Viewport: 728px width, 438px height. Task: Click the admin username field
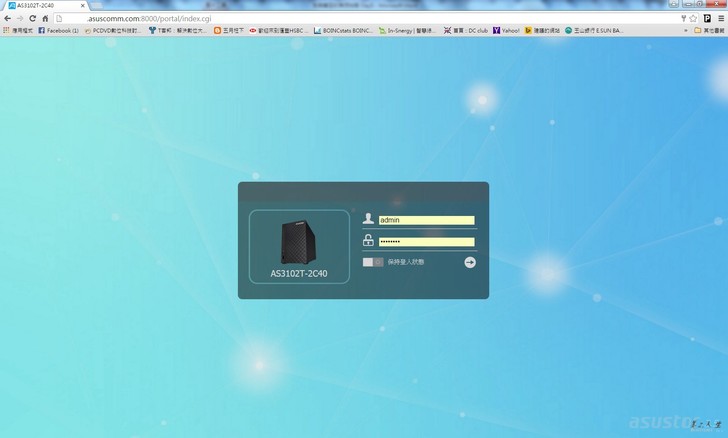(x=427, y=220)
